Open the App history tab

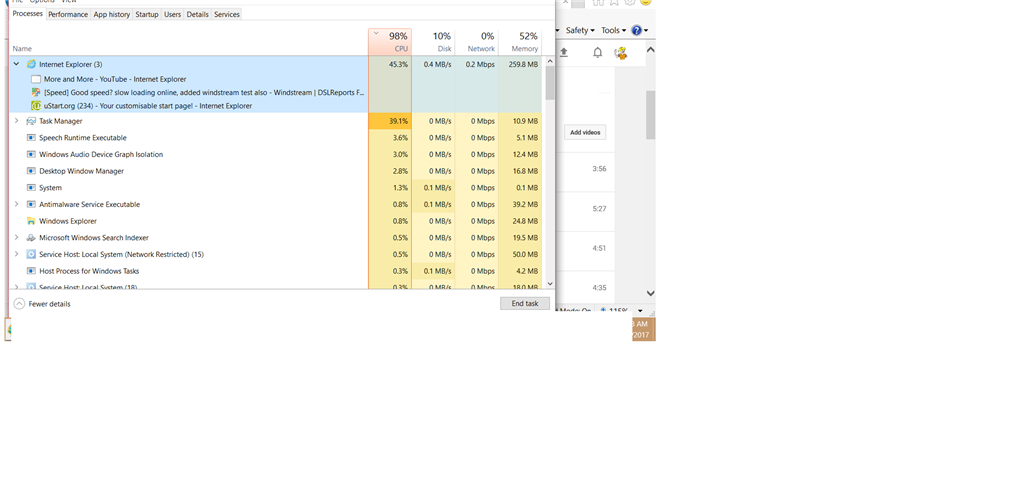click(x=112, y=14)
